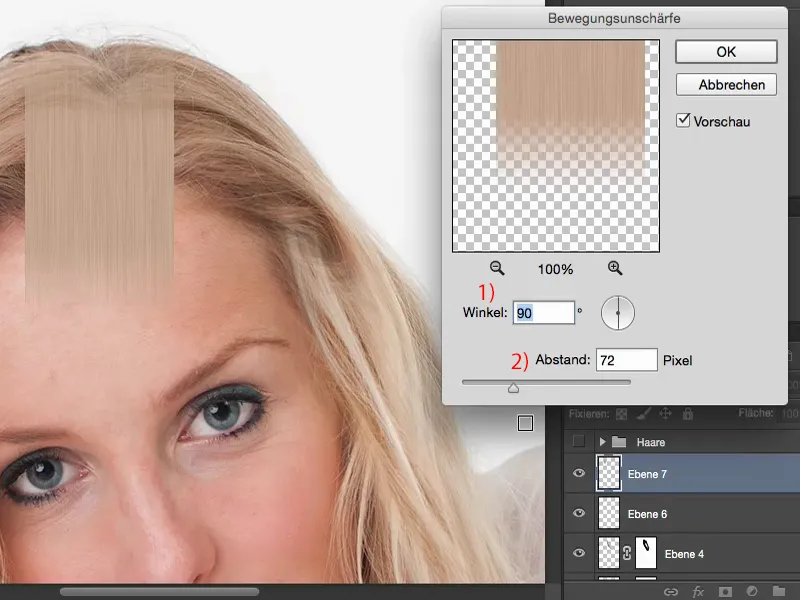Click Abbrechen to cancel the filter

[x=726, y=85]
